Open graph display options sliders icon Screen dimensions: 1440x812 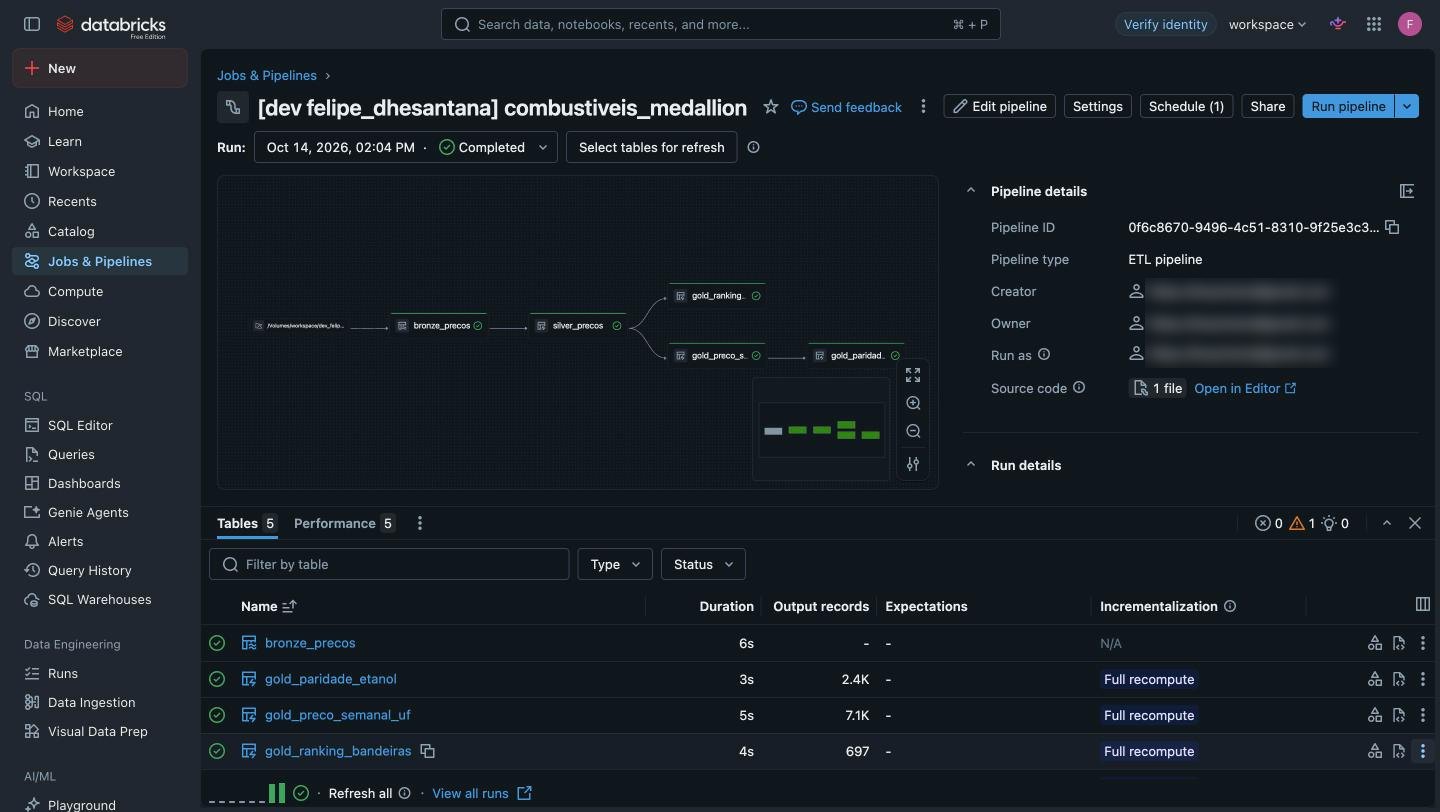coord(913,464)
